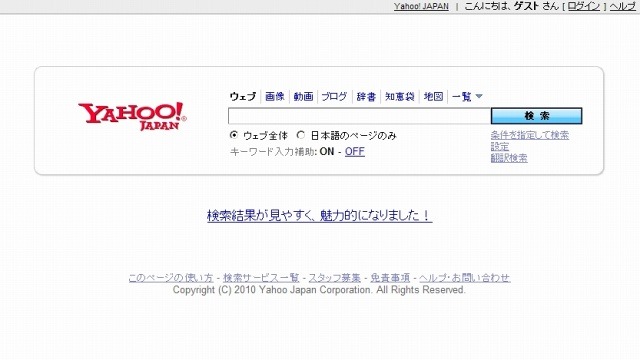Viewport: 640px width, 360px height.
Task: Focus the search keyword input field
Action: click(x=359, y=116)
